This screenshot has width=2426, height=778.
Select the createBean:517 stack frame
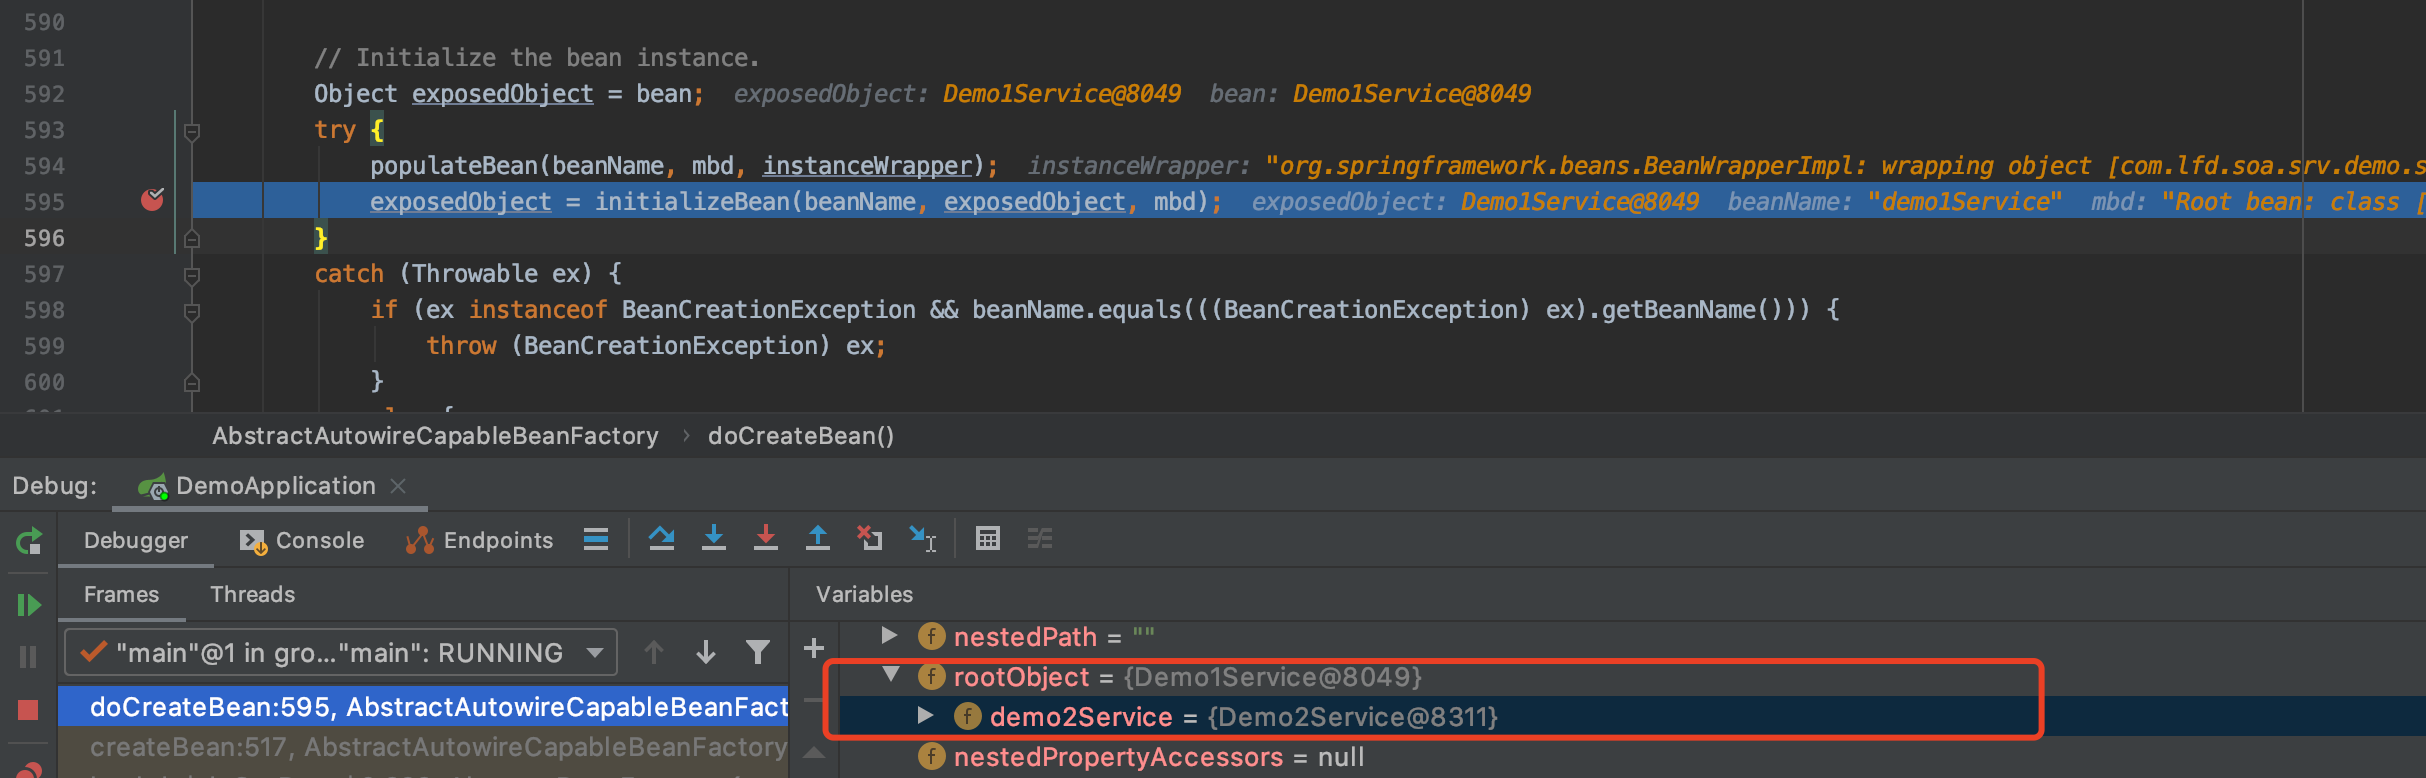point(438,747)
